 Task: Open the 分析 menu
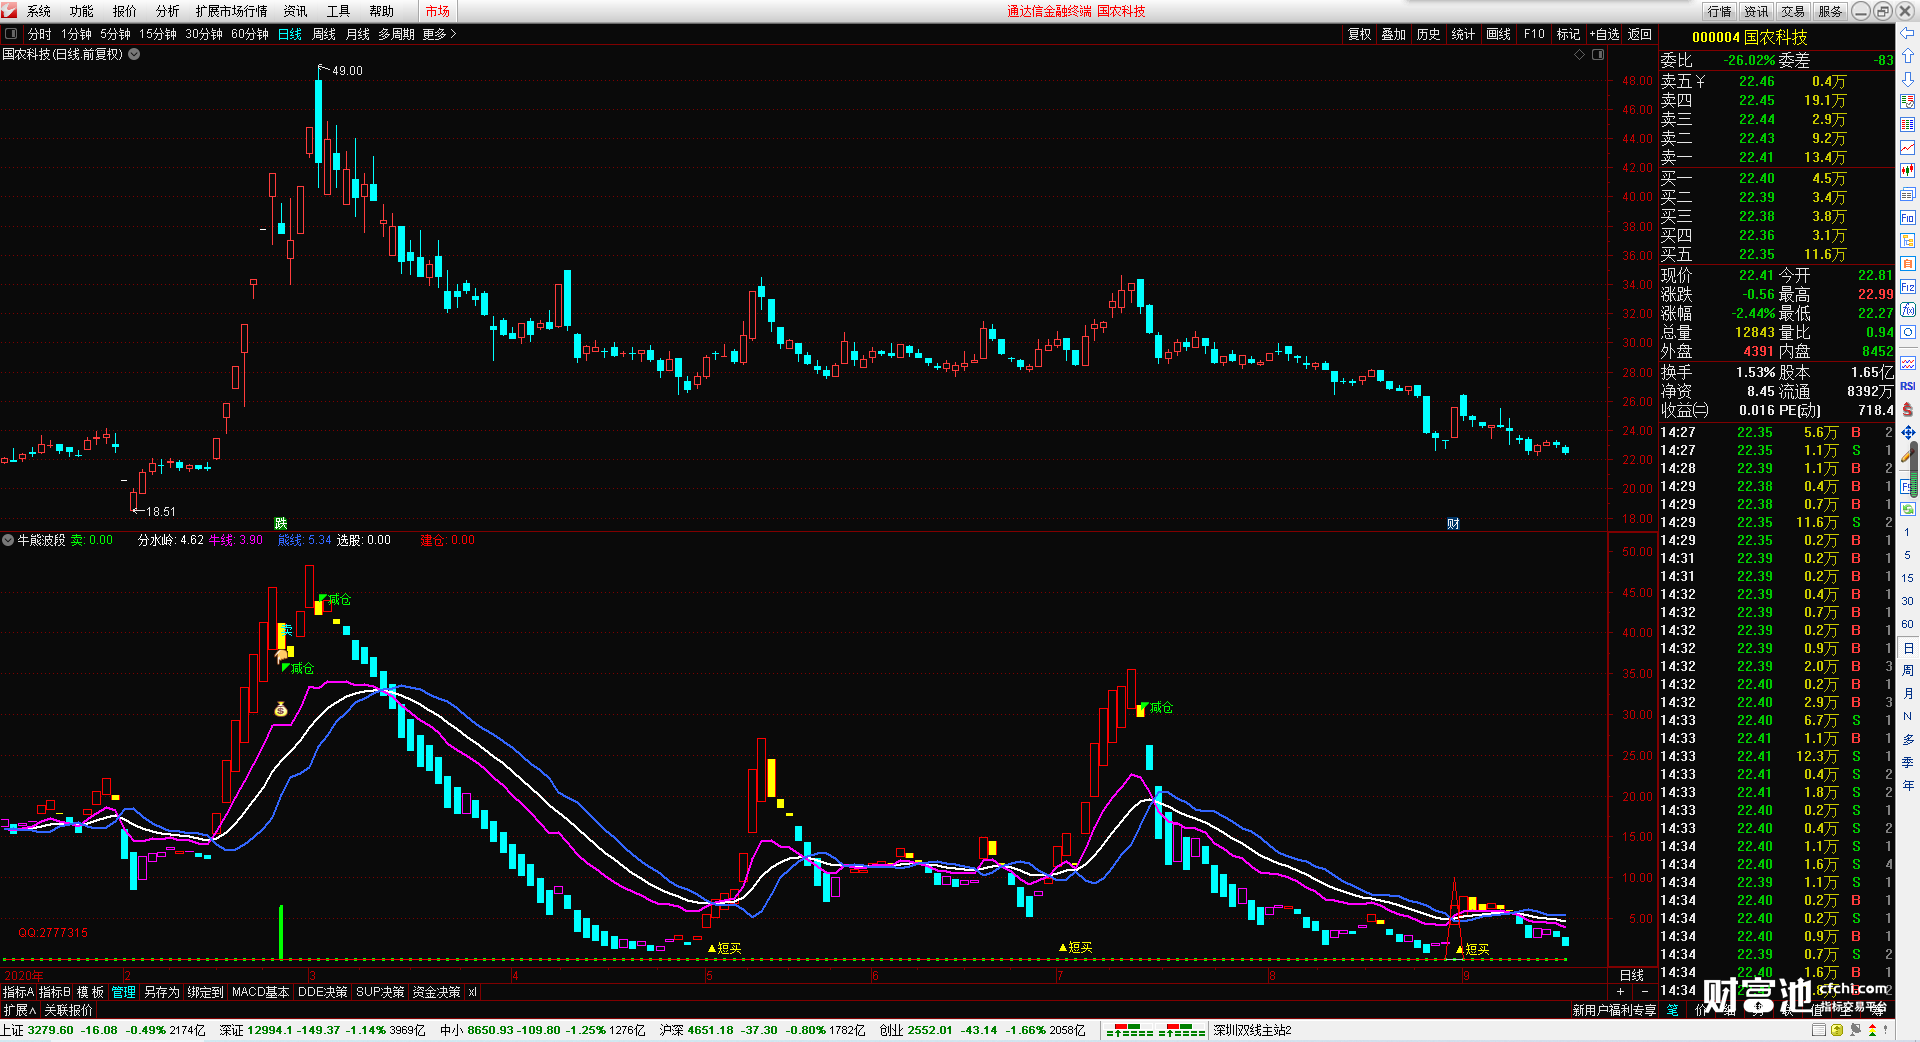(x=168, y=11)
